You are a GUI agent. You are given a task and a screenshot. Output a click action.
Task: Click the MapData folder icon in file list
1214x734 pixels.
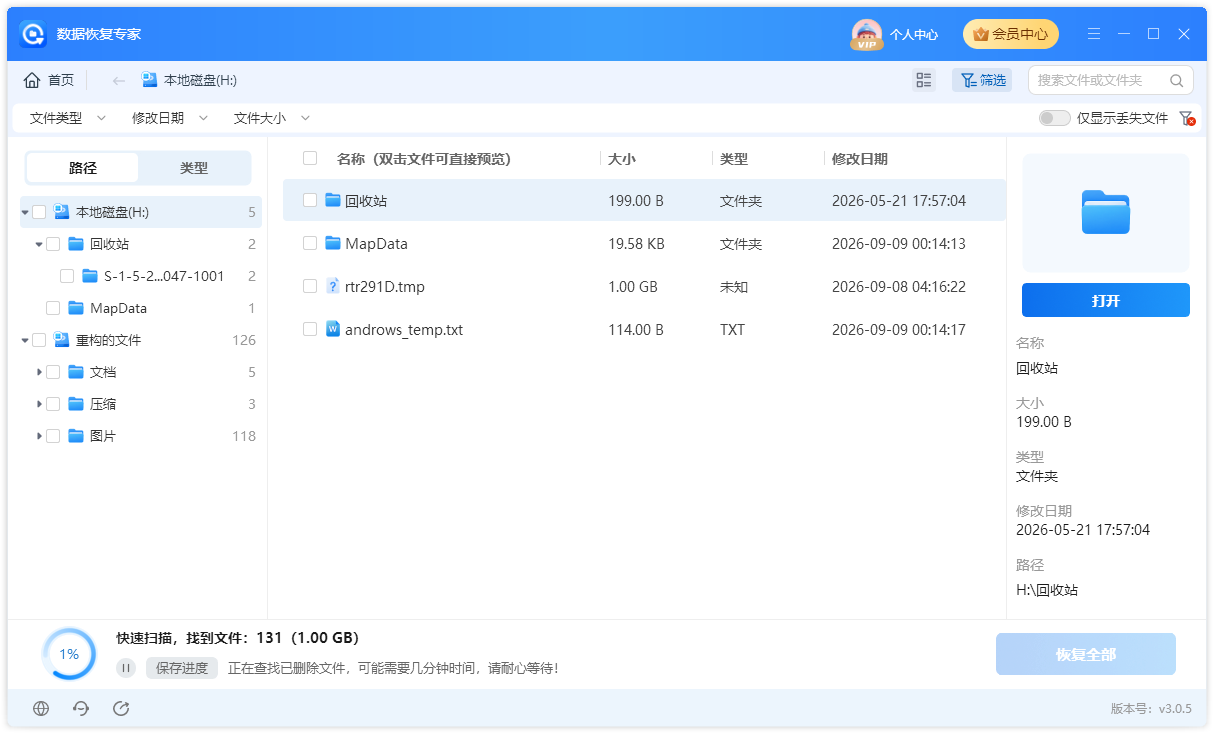[x=333, y=243]
